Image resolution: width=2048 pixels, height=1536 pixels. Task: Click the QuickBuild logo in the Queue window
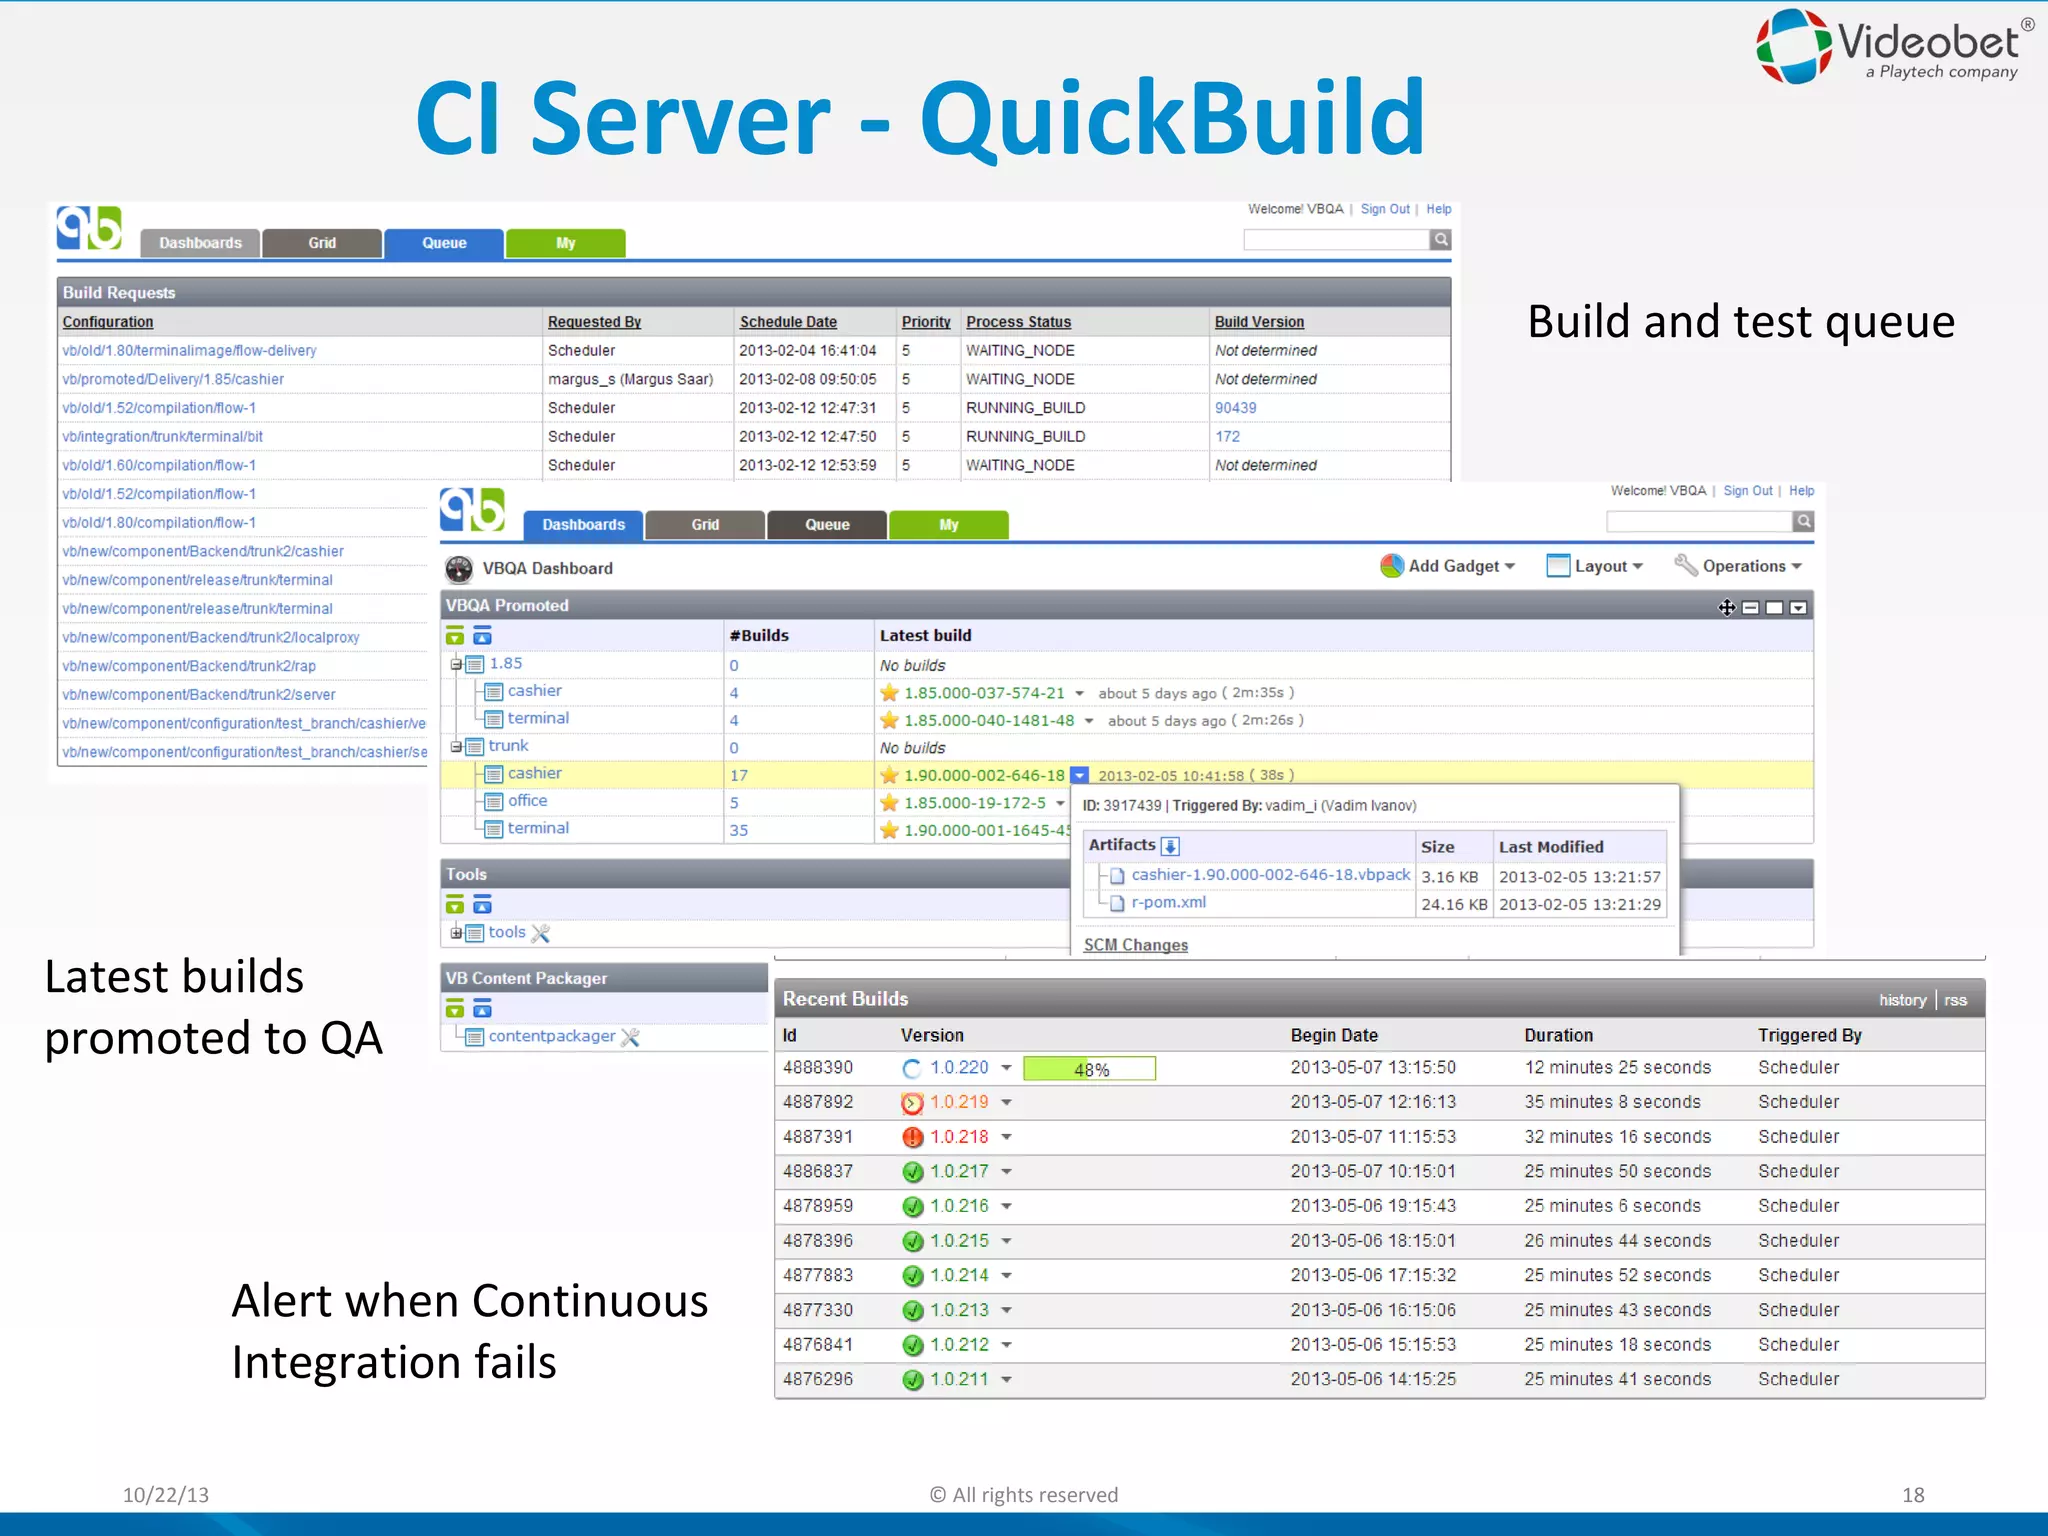(x=89, y=229)
